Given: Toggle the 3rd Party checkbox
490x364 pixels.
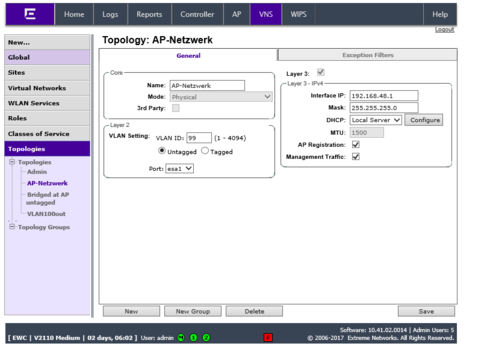Looking at the screenshot, I should (176, 108).
